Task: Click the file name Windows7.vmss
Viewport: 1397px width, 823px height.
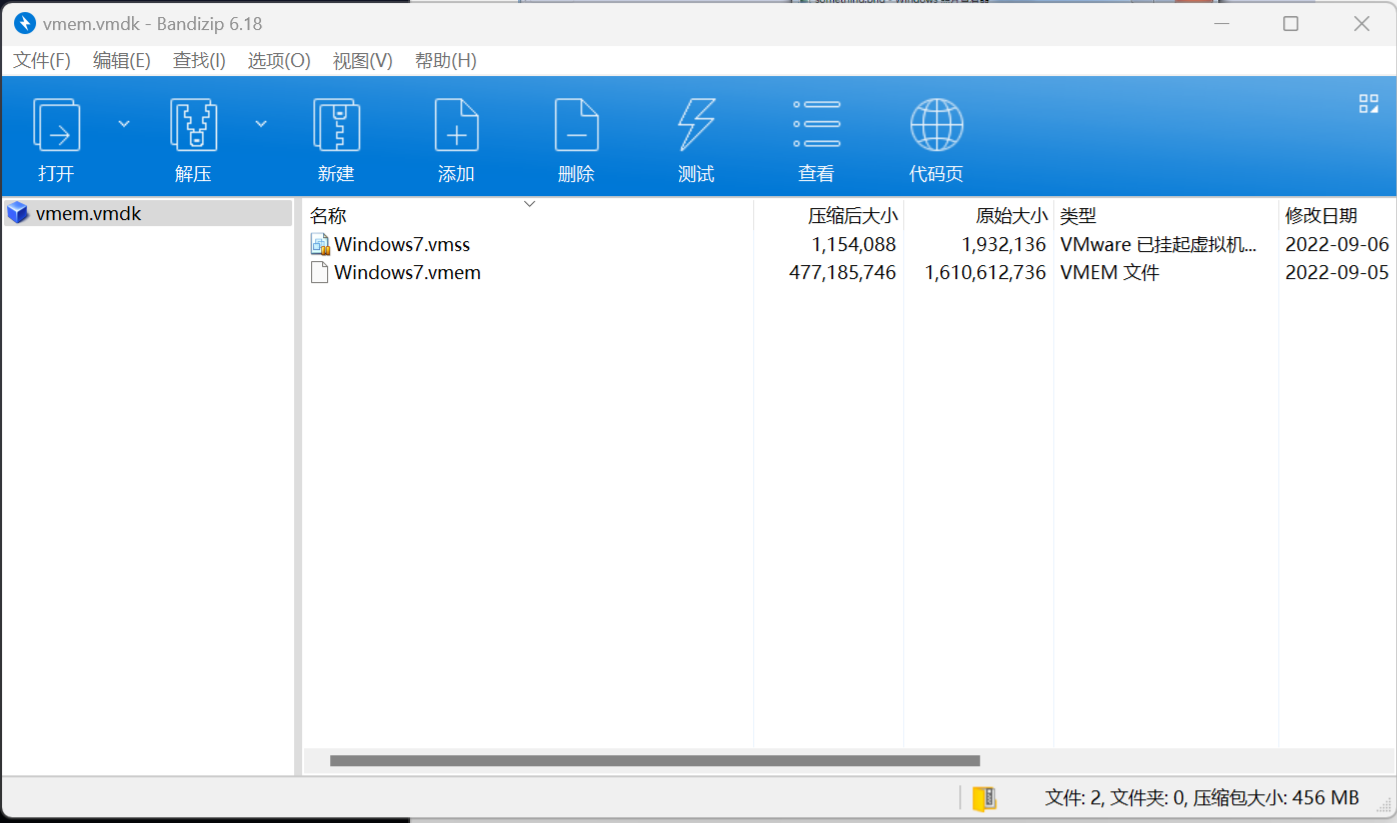Action: pyautogui.click(x=402, y=244)
